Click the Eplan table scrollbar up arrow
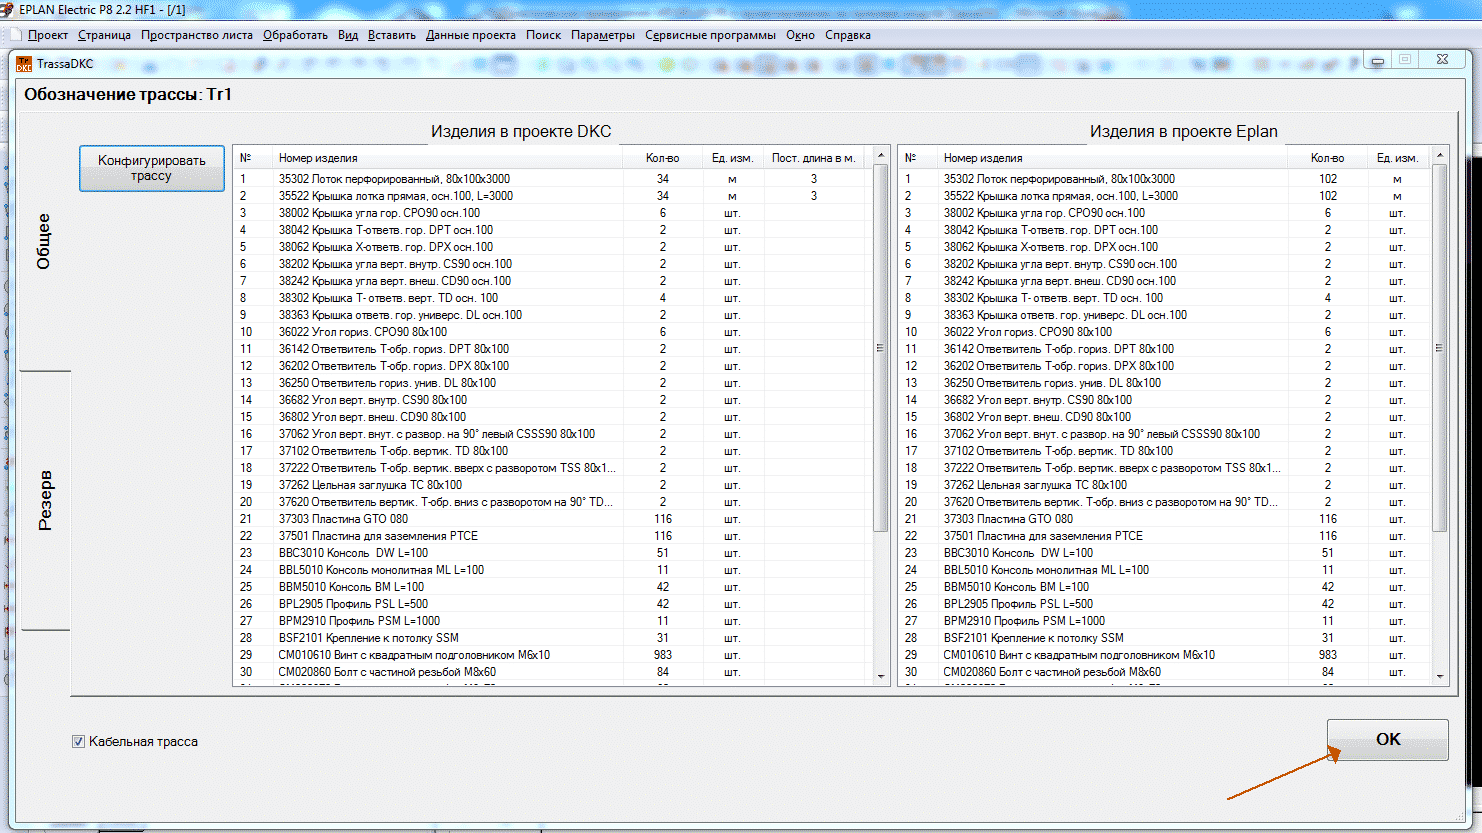The height and width of the screenshot is (833, 1482). pos(1440,156)
